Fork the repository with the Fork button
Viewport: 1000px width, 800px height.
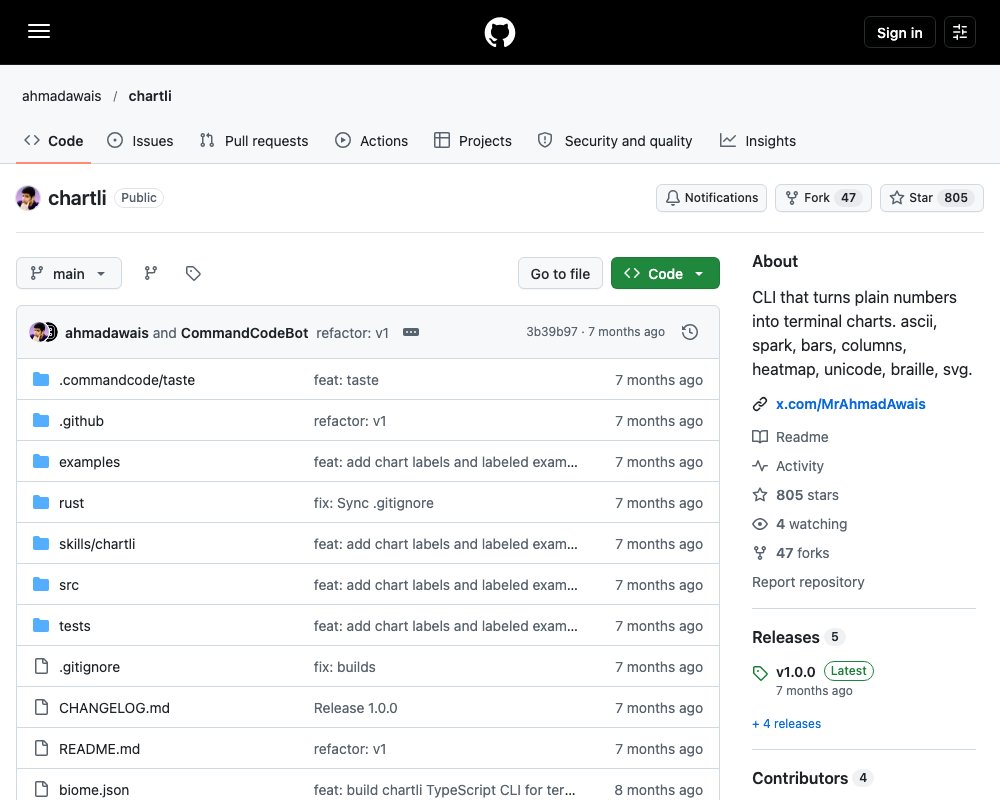click(x=823, y=198)
